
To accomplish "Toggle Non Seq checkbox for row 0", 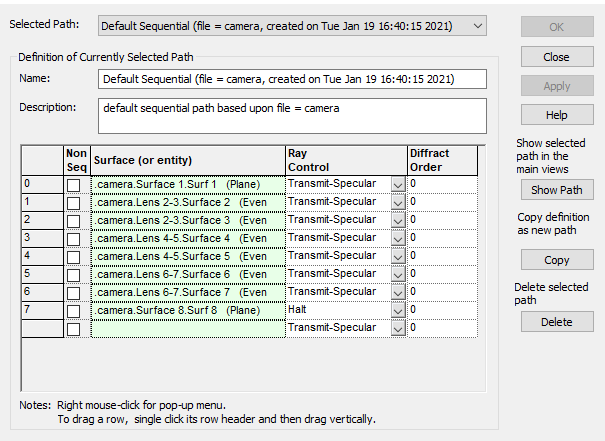I will 74,184.
